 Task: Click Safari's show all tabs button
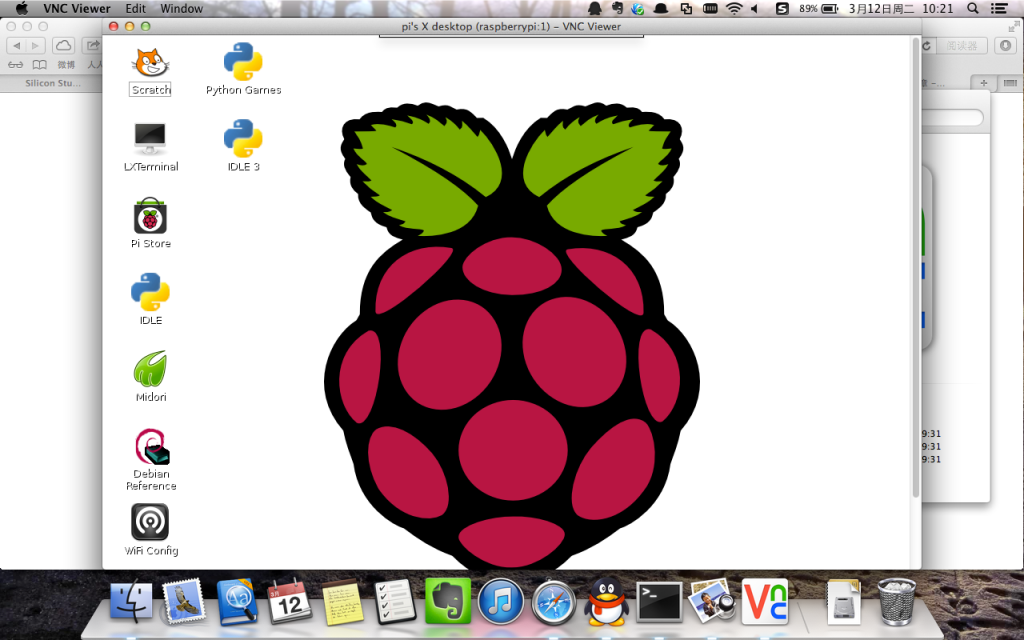pyautogui.click(x=1010, y=83)
